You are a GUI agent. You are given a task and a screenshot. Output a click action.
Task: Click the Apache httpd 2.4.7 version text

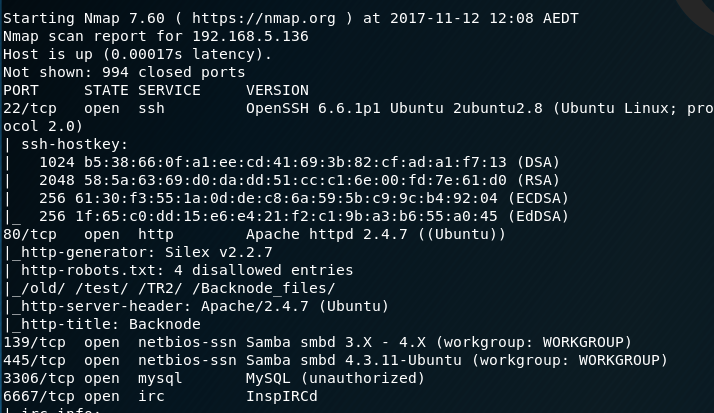326,235
